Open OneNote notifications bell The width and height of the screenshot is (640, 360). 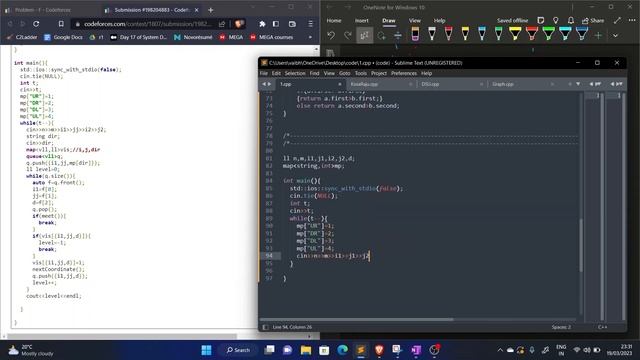[571, 20]
